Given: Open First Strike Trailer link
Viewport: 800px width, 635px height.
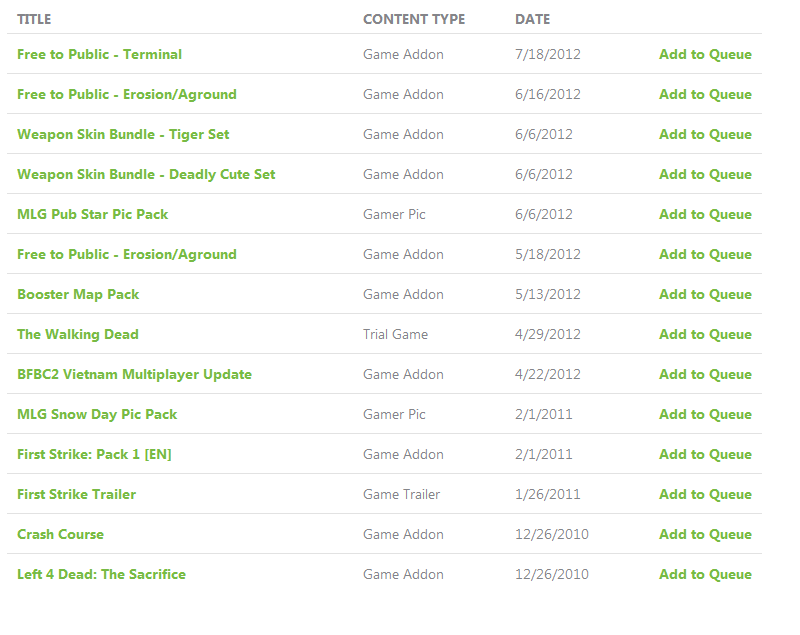Looking at the screenshot, I should pyautogui.click(x=76, y=494).
